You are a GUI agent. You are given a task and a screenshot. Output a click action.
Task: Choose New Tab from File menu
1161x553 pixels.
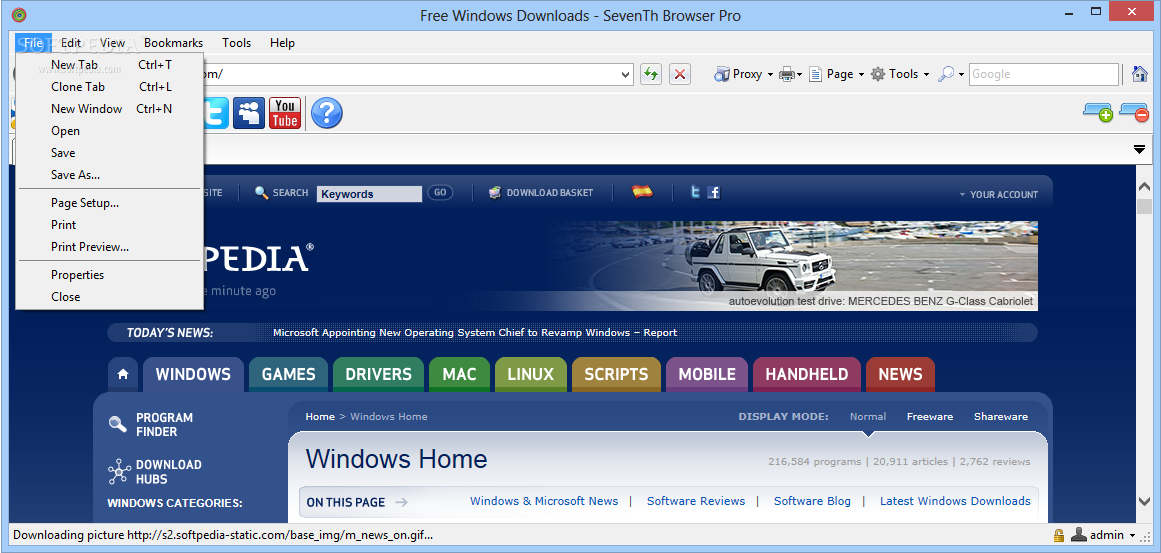coord(110,65)
